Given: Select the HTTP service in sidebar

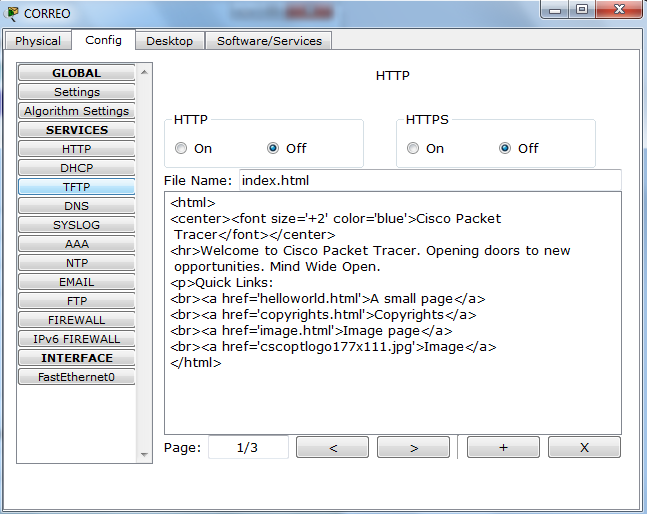Looking at the screenshot, I should click(x=77, y=149).
